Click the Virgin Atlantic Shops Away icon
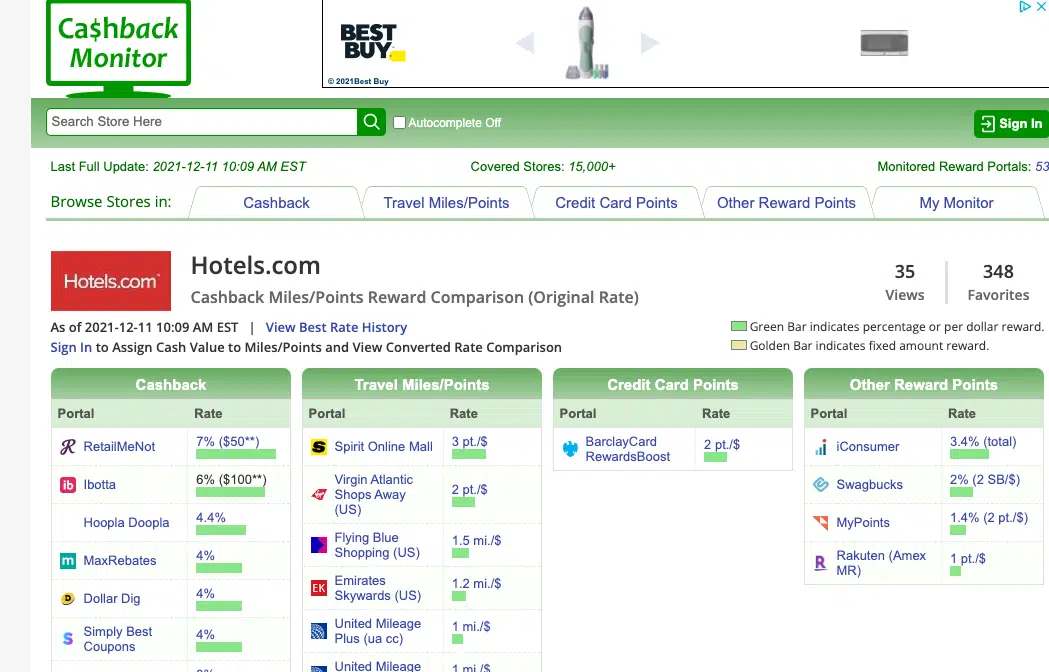This screenshot has width=1049, height=672. pyautogui.click(x=319, y=495)
